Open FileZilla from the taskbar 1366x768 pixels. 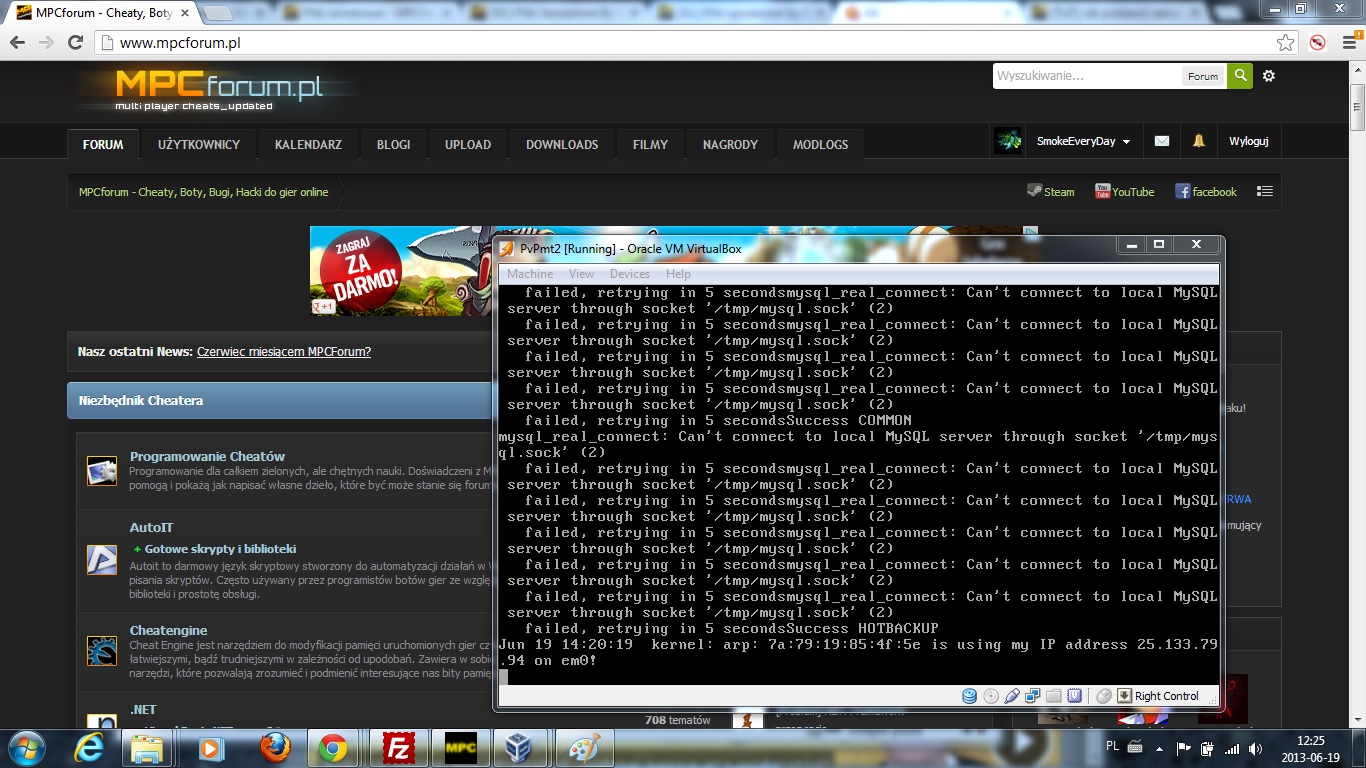(399, 748)
